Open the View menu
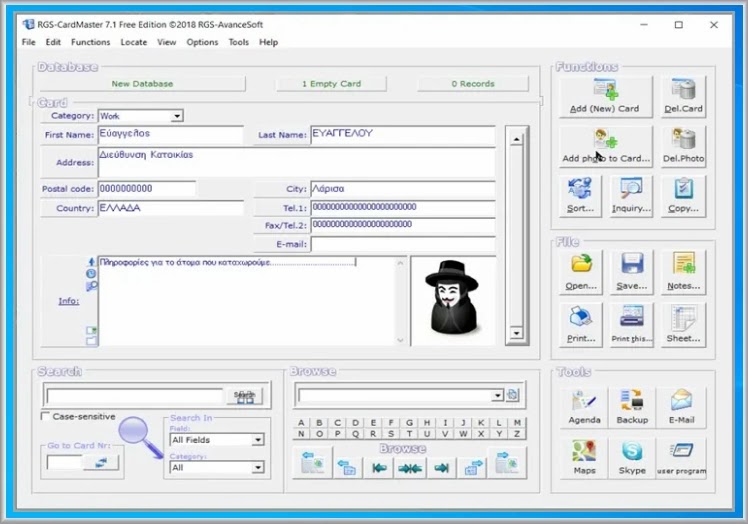Image resolution: width=748 pixels, height=524 pixels. pyautogui.click(x=166, y=42)
